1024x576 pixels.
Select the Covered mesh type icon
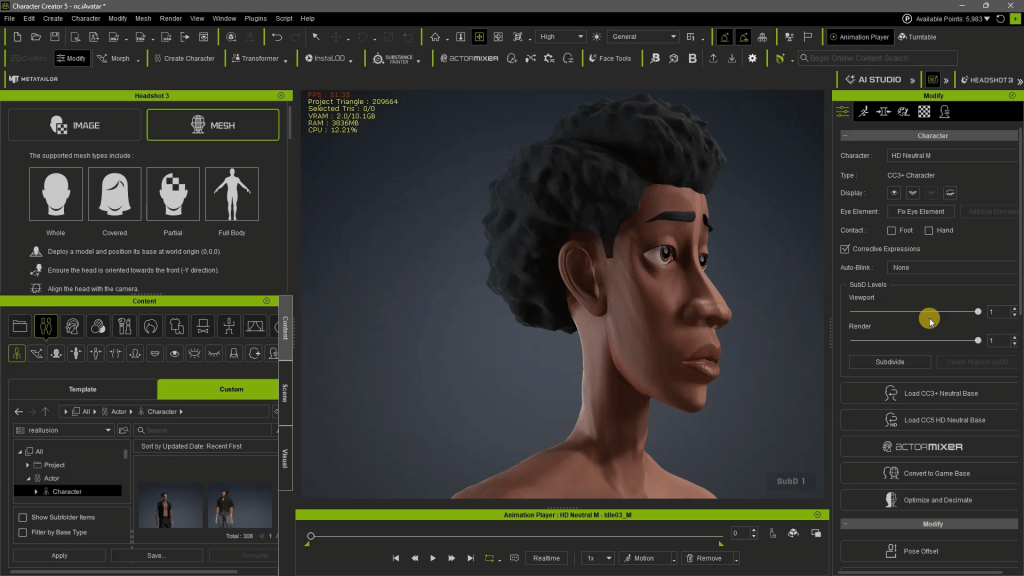coord(114,194)
